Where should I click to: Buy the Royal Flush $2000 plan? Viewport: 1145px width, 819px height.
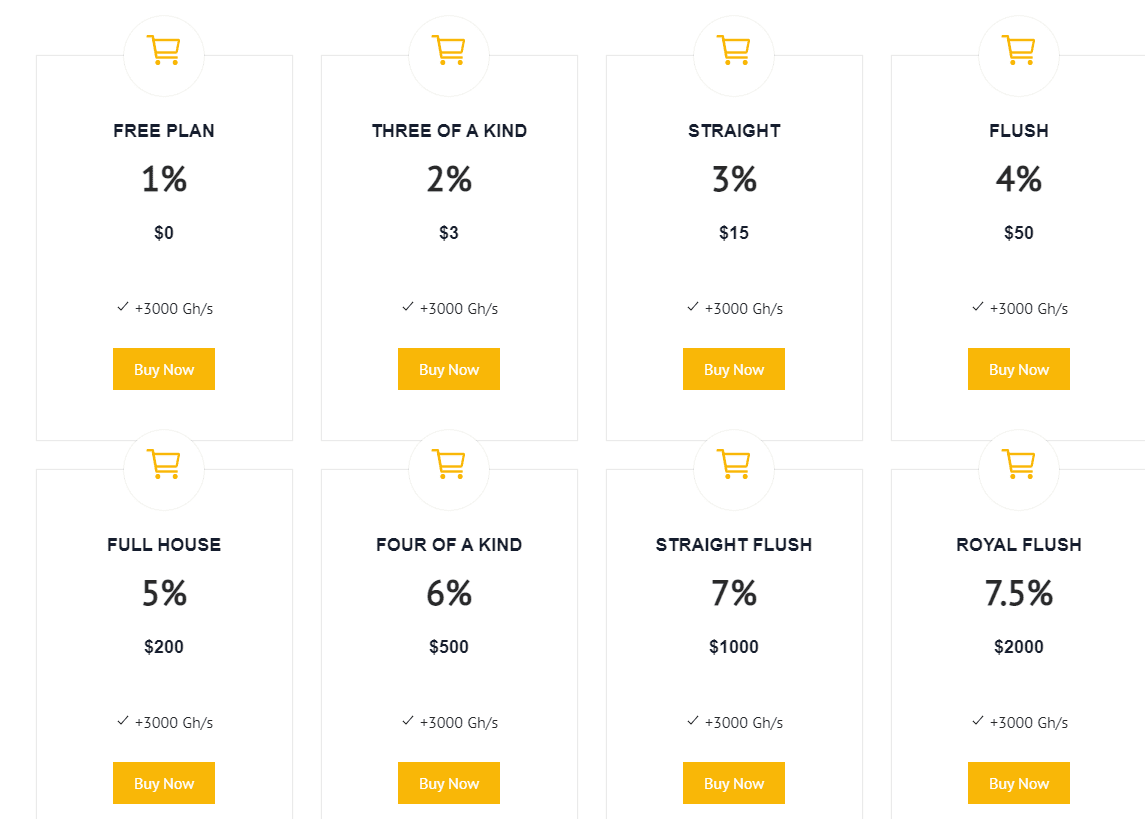(1018, 783)
